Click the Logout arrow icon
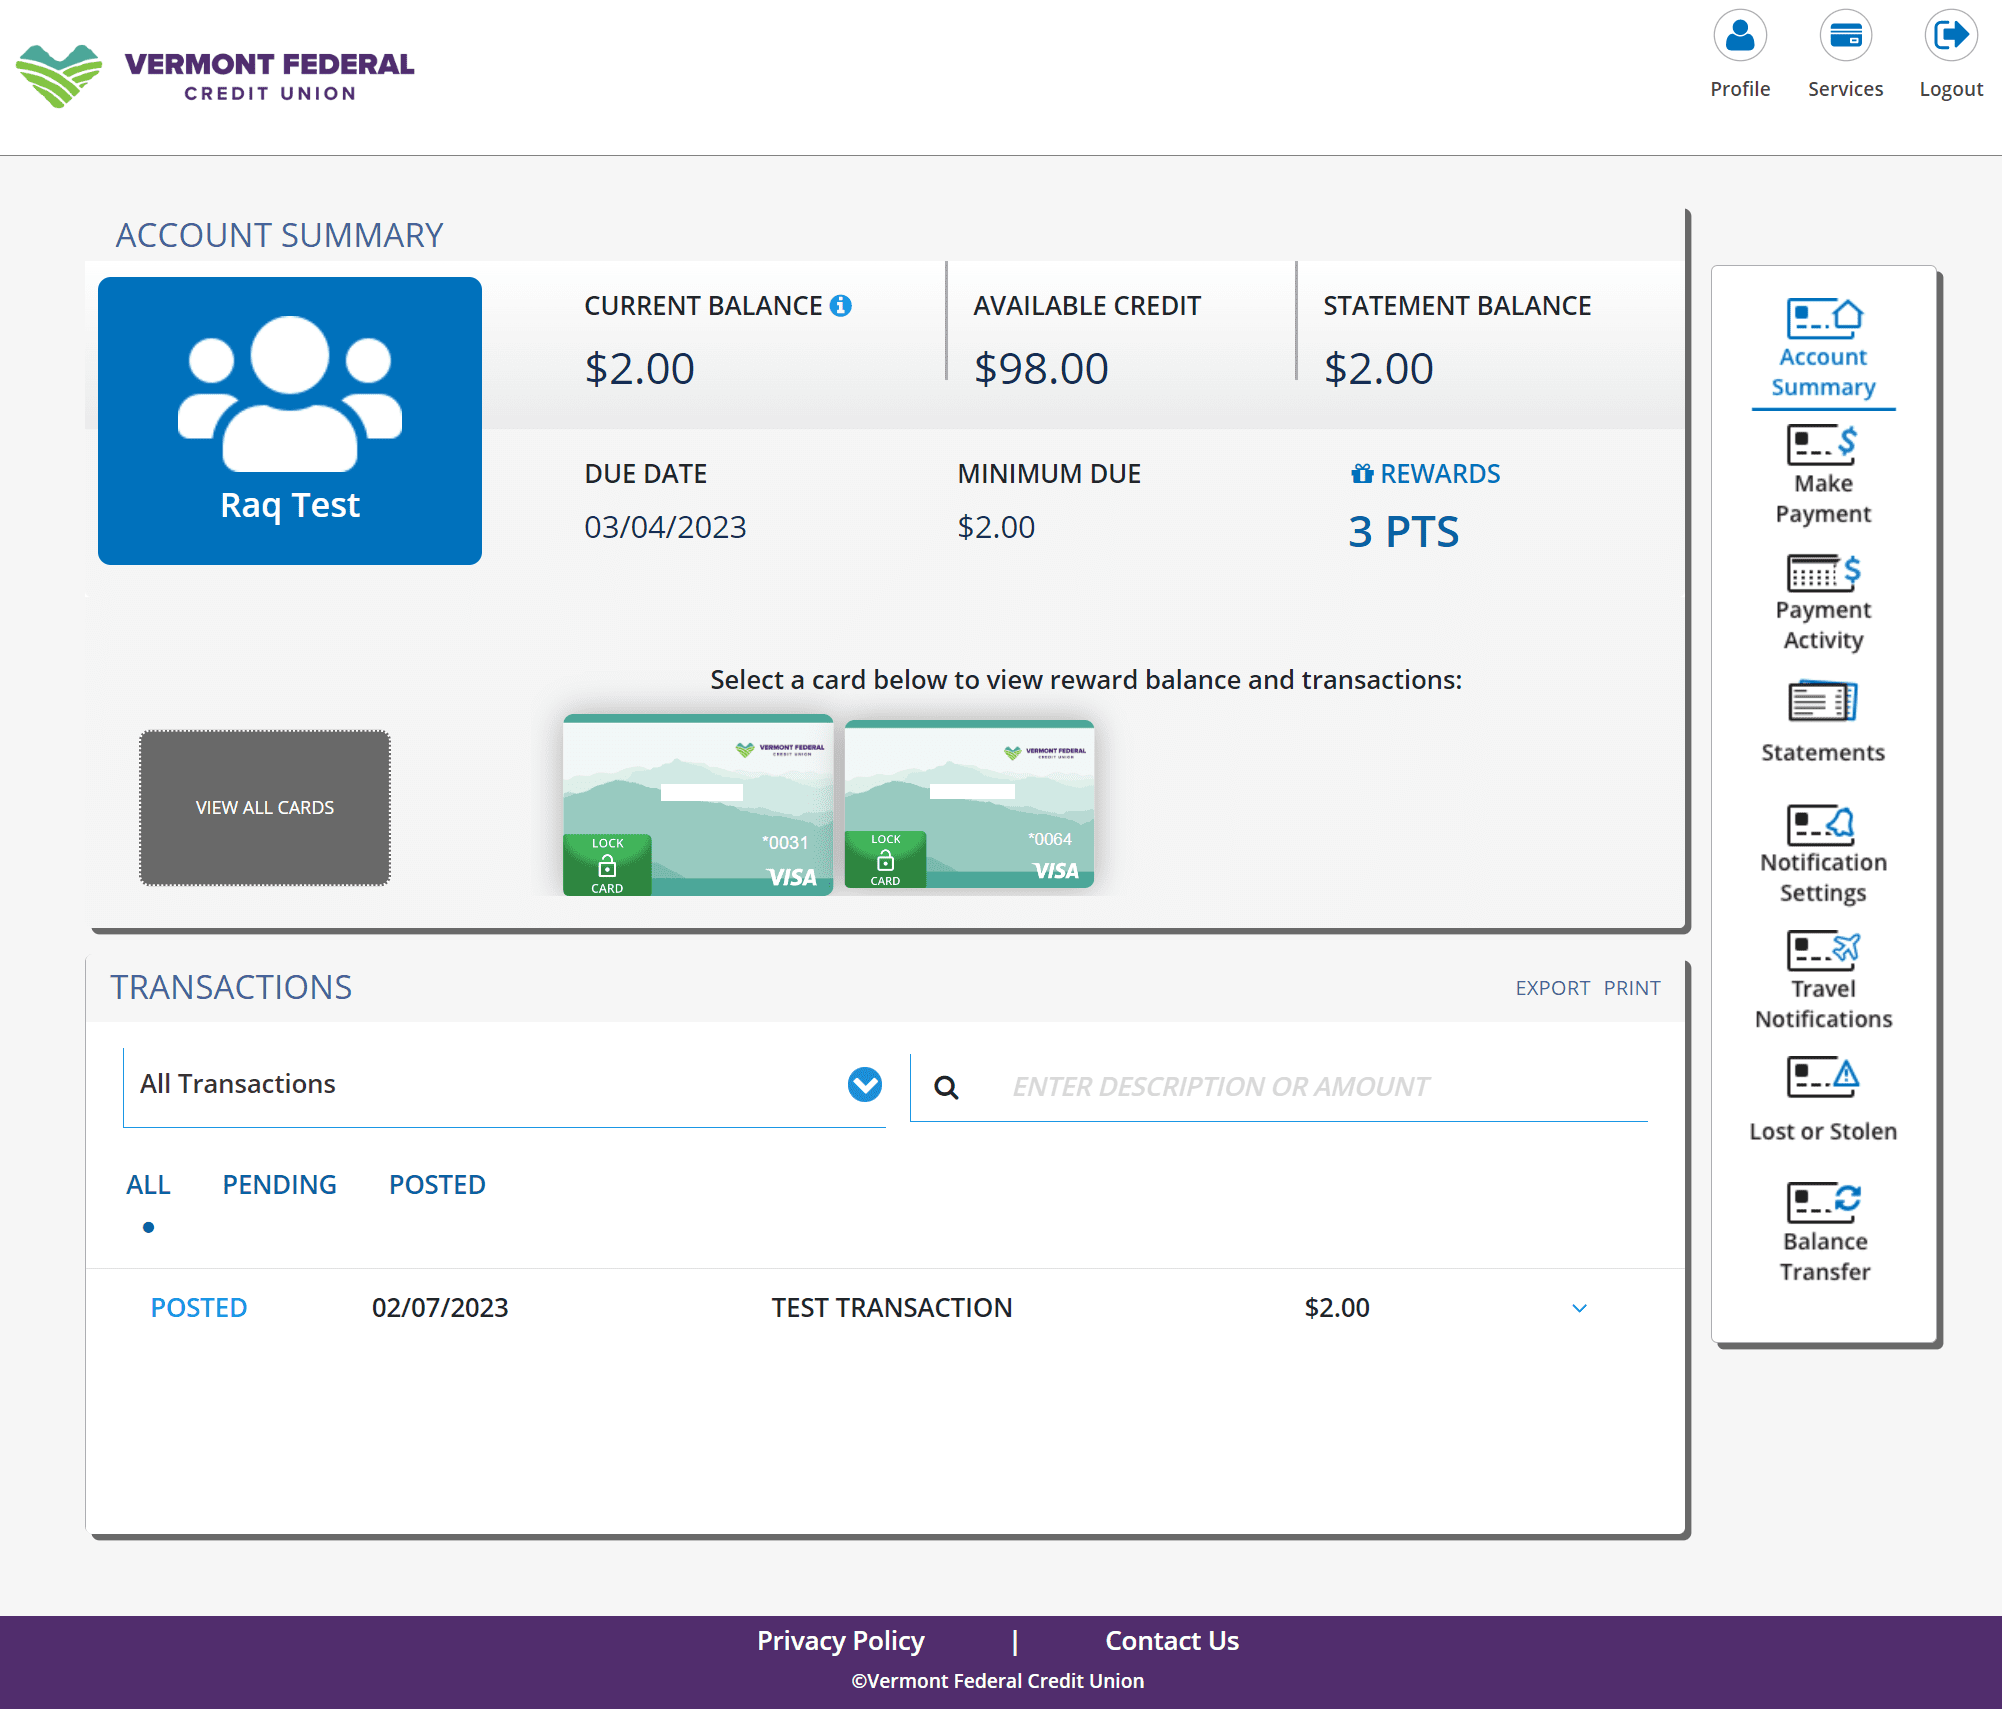 [1950, 36]
